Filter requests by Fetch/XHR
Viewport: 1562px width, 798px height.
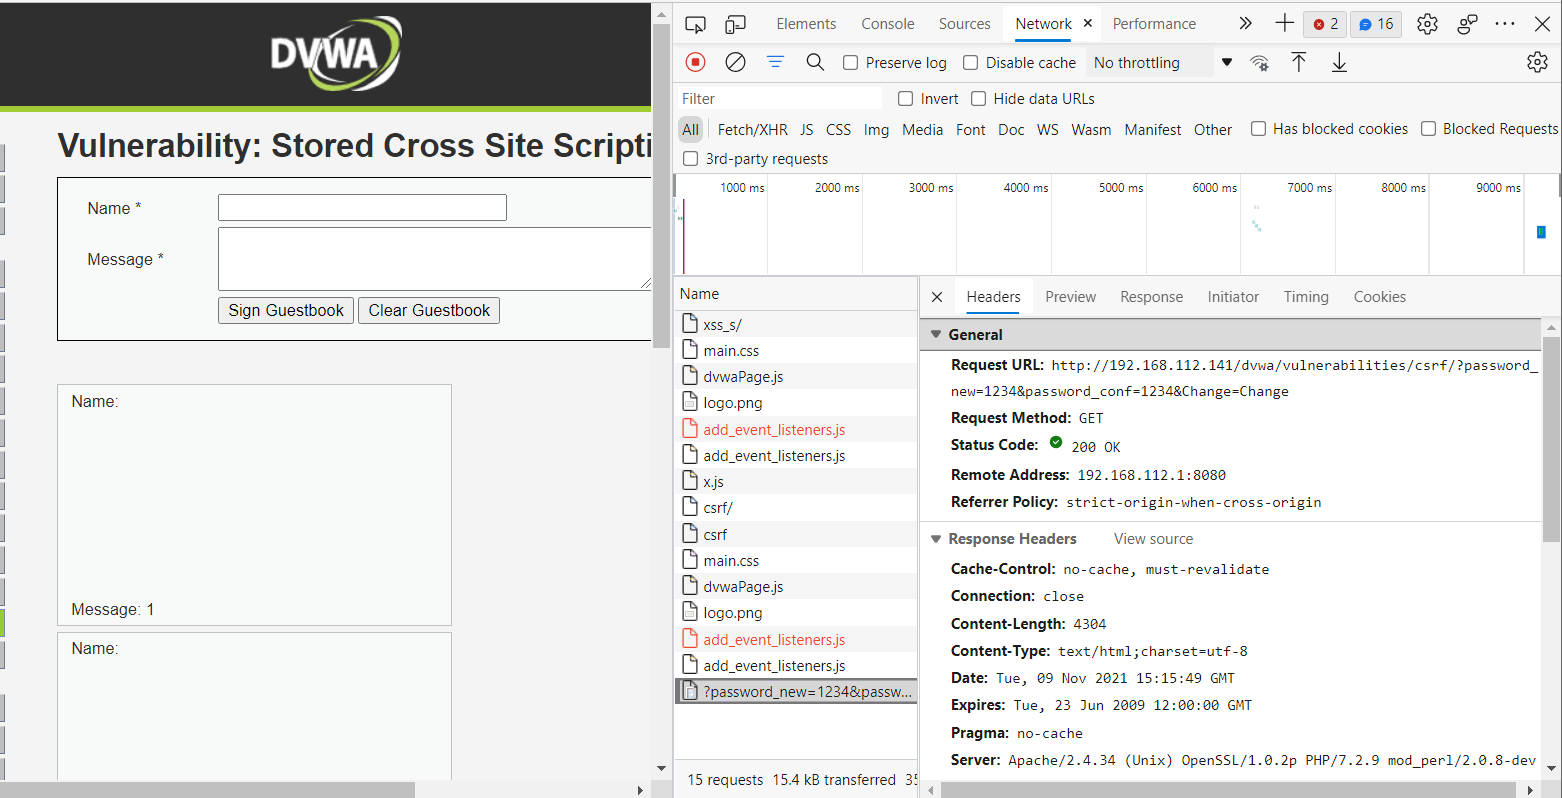(x=752, y=130)
